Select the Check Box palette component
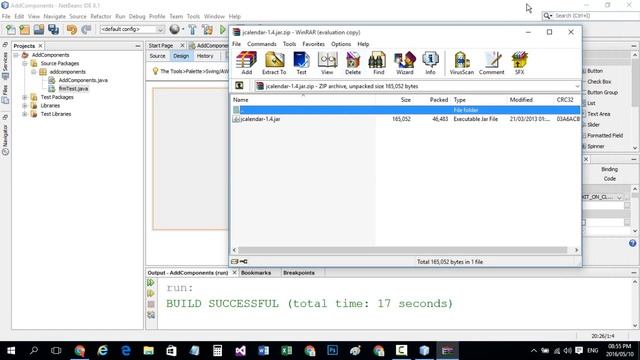Image resolution: width=640 pixels, height=360 pixels. [599, 82]
